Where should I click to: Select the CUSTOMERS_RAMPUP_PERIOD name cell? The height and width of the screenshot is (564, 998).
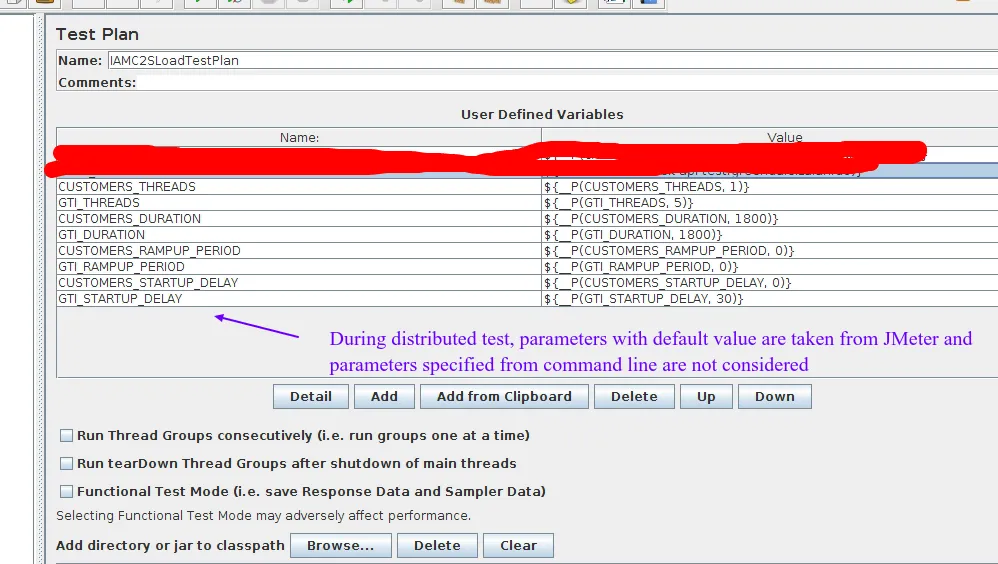pyautogui.click(x=299, y=250)
